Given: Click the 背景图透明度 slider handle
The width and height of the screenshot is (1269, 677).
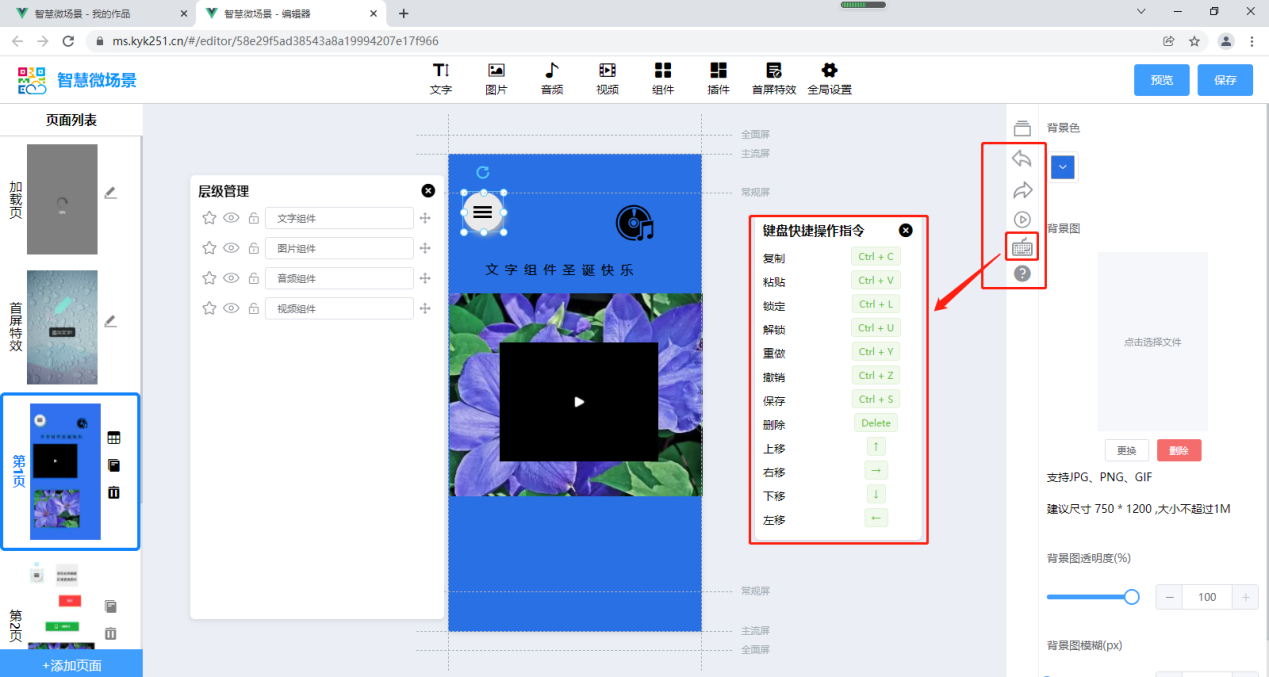Looking at the screenshot, I should pyautogui.click(x=1131, y=597).
